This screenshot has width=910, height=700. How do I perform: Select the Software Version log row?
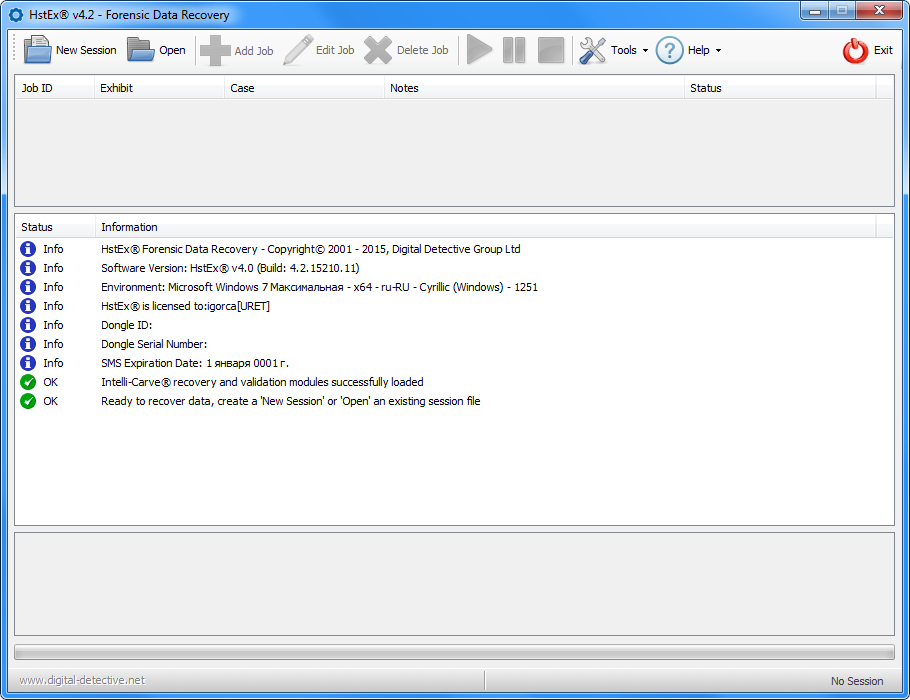pos(454,268)
